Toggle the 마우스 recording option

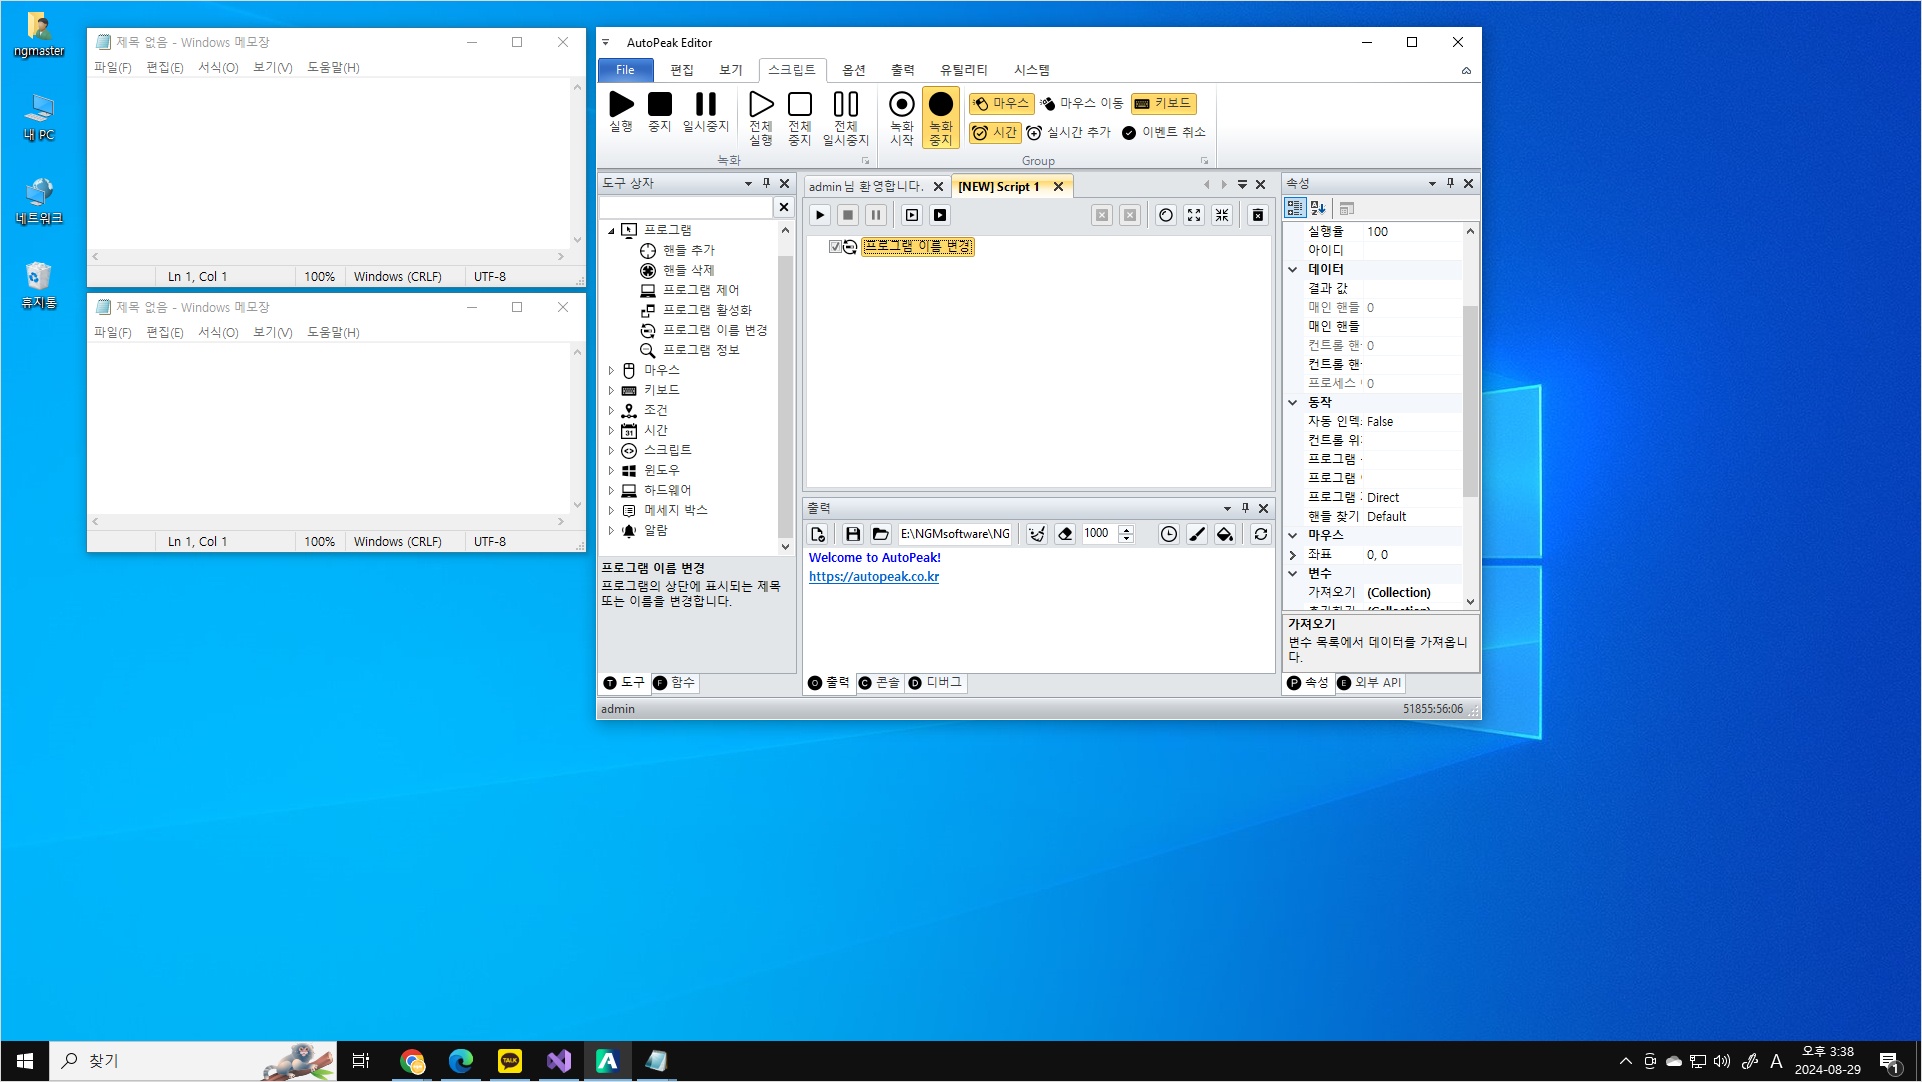(x=1000, y=103)
